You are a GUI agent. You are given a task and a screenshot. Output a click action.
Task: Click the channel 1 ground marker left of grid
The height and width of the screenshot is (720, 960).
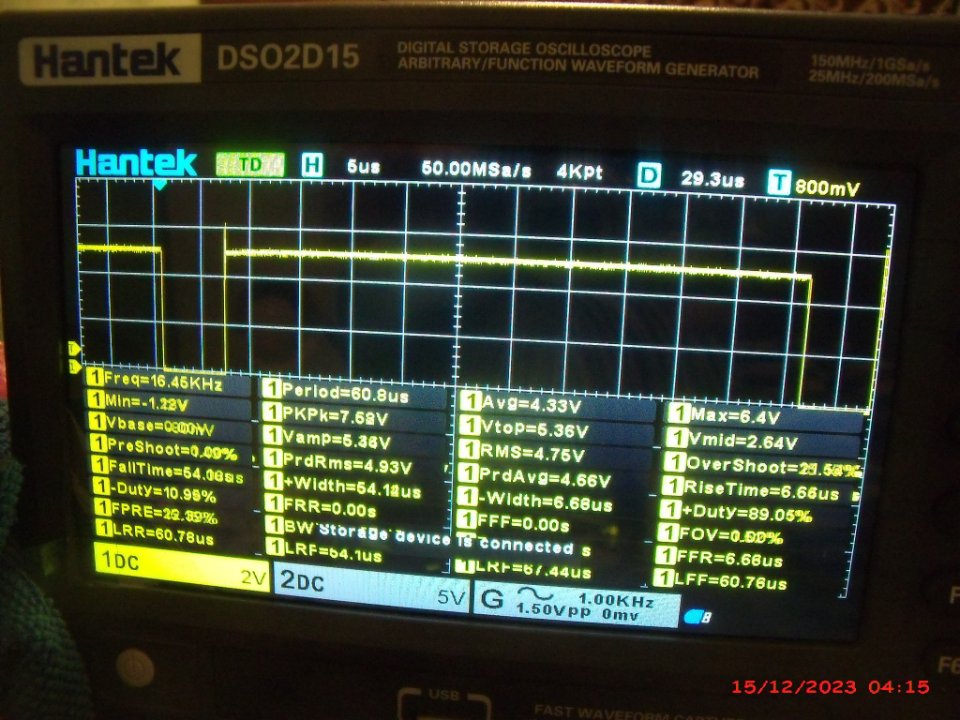(74, 366)
